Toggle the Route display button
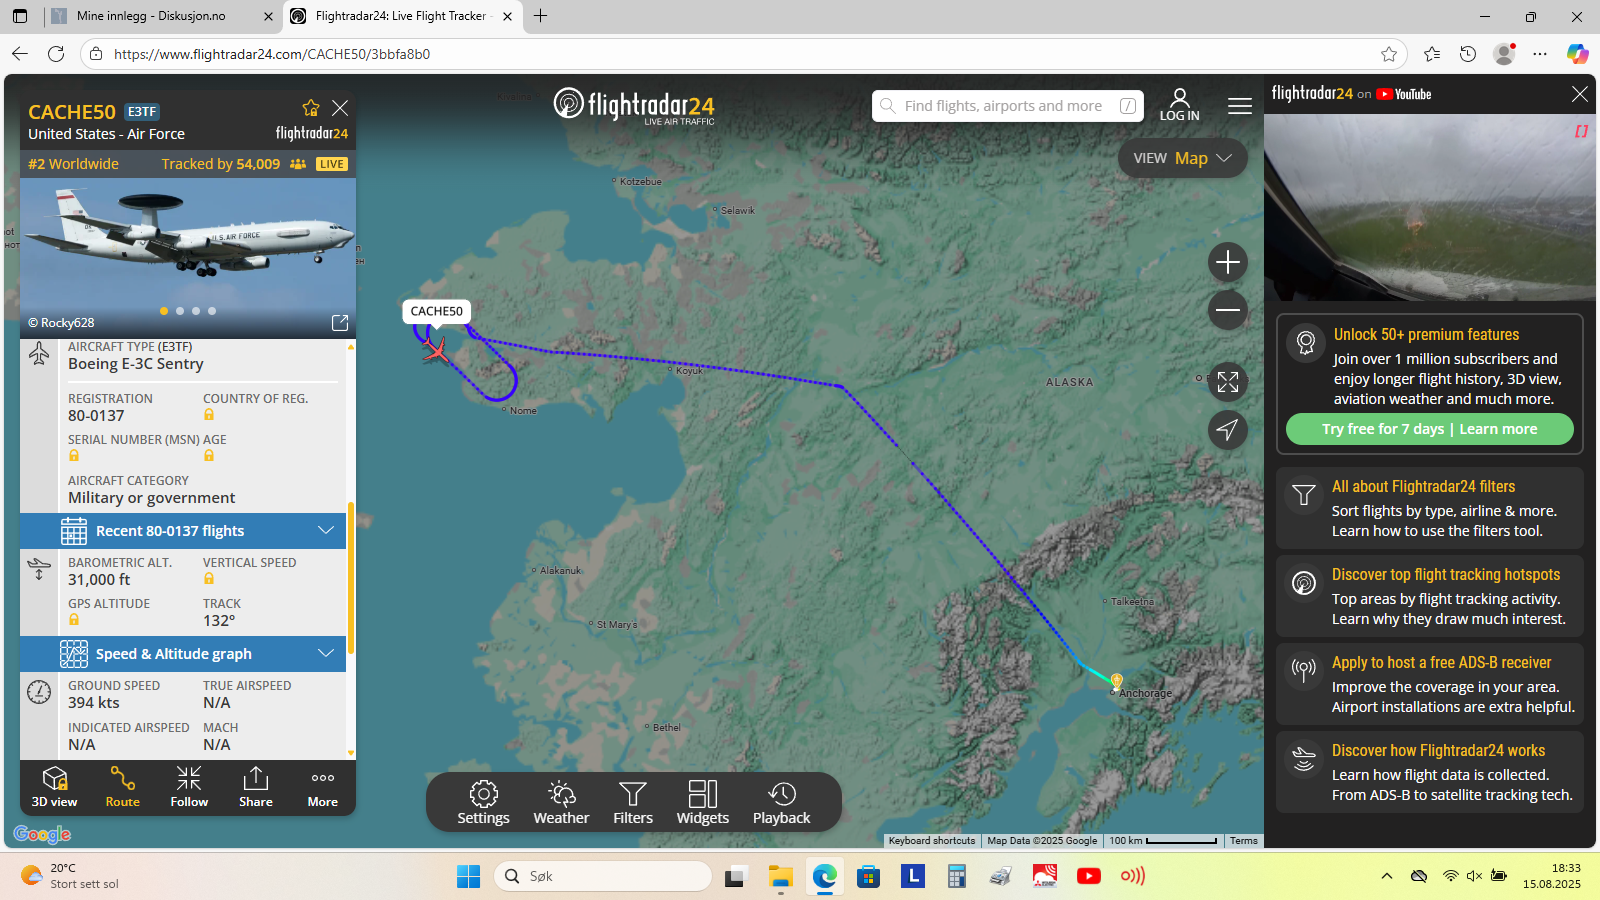Screen dimensions: 1600x900 point(122,787)
